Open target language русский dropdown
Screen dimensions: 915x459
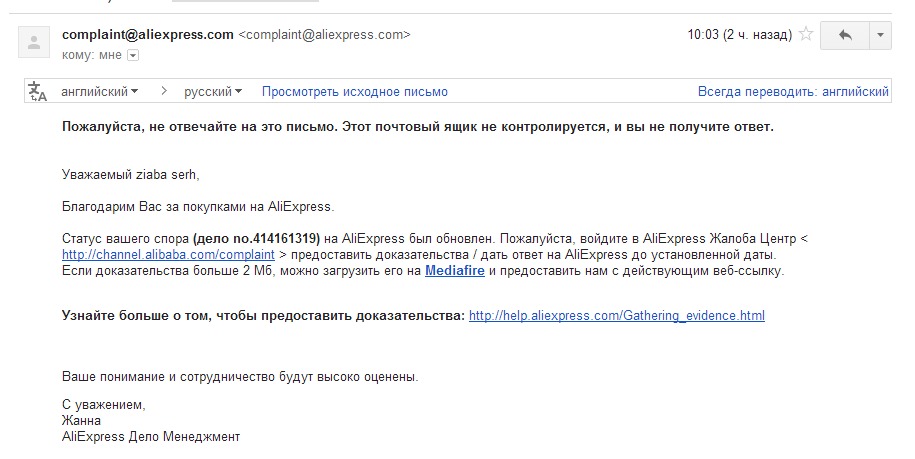click(213, 92)
